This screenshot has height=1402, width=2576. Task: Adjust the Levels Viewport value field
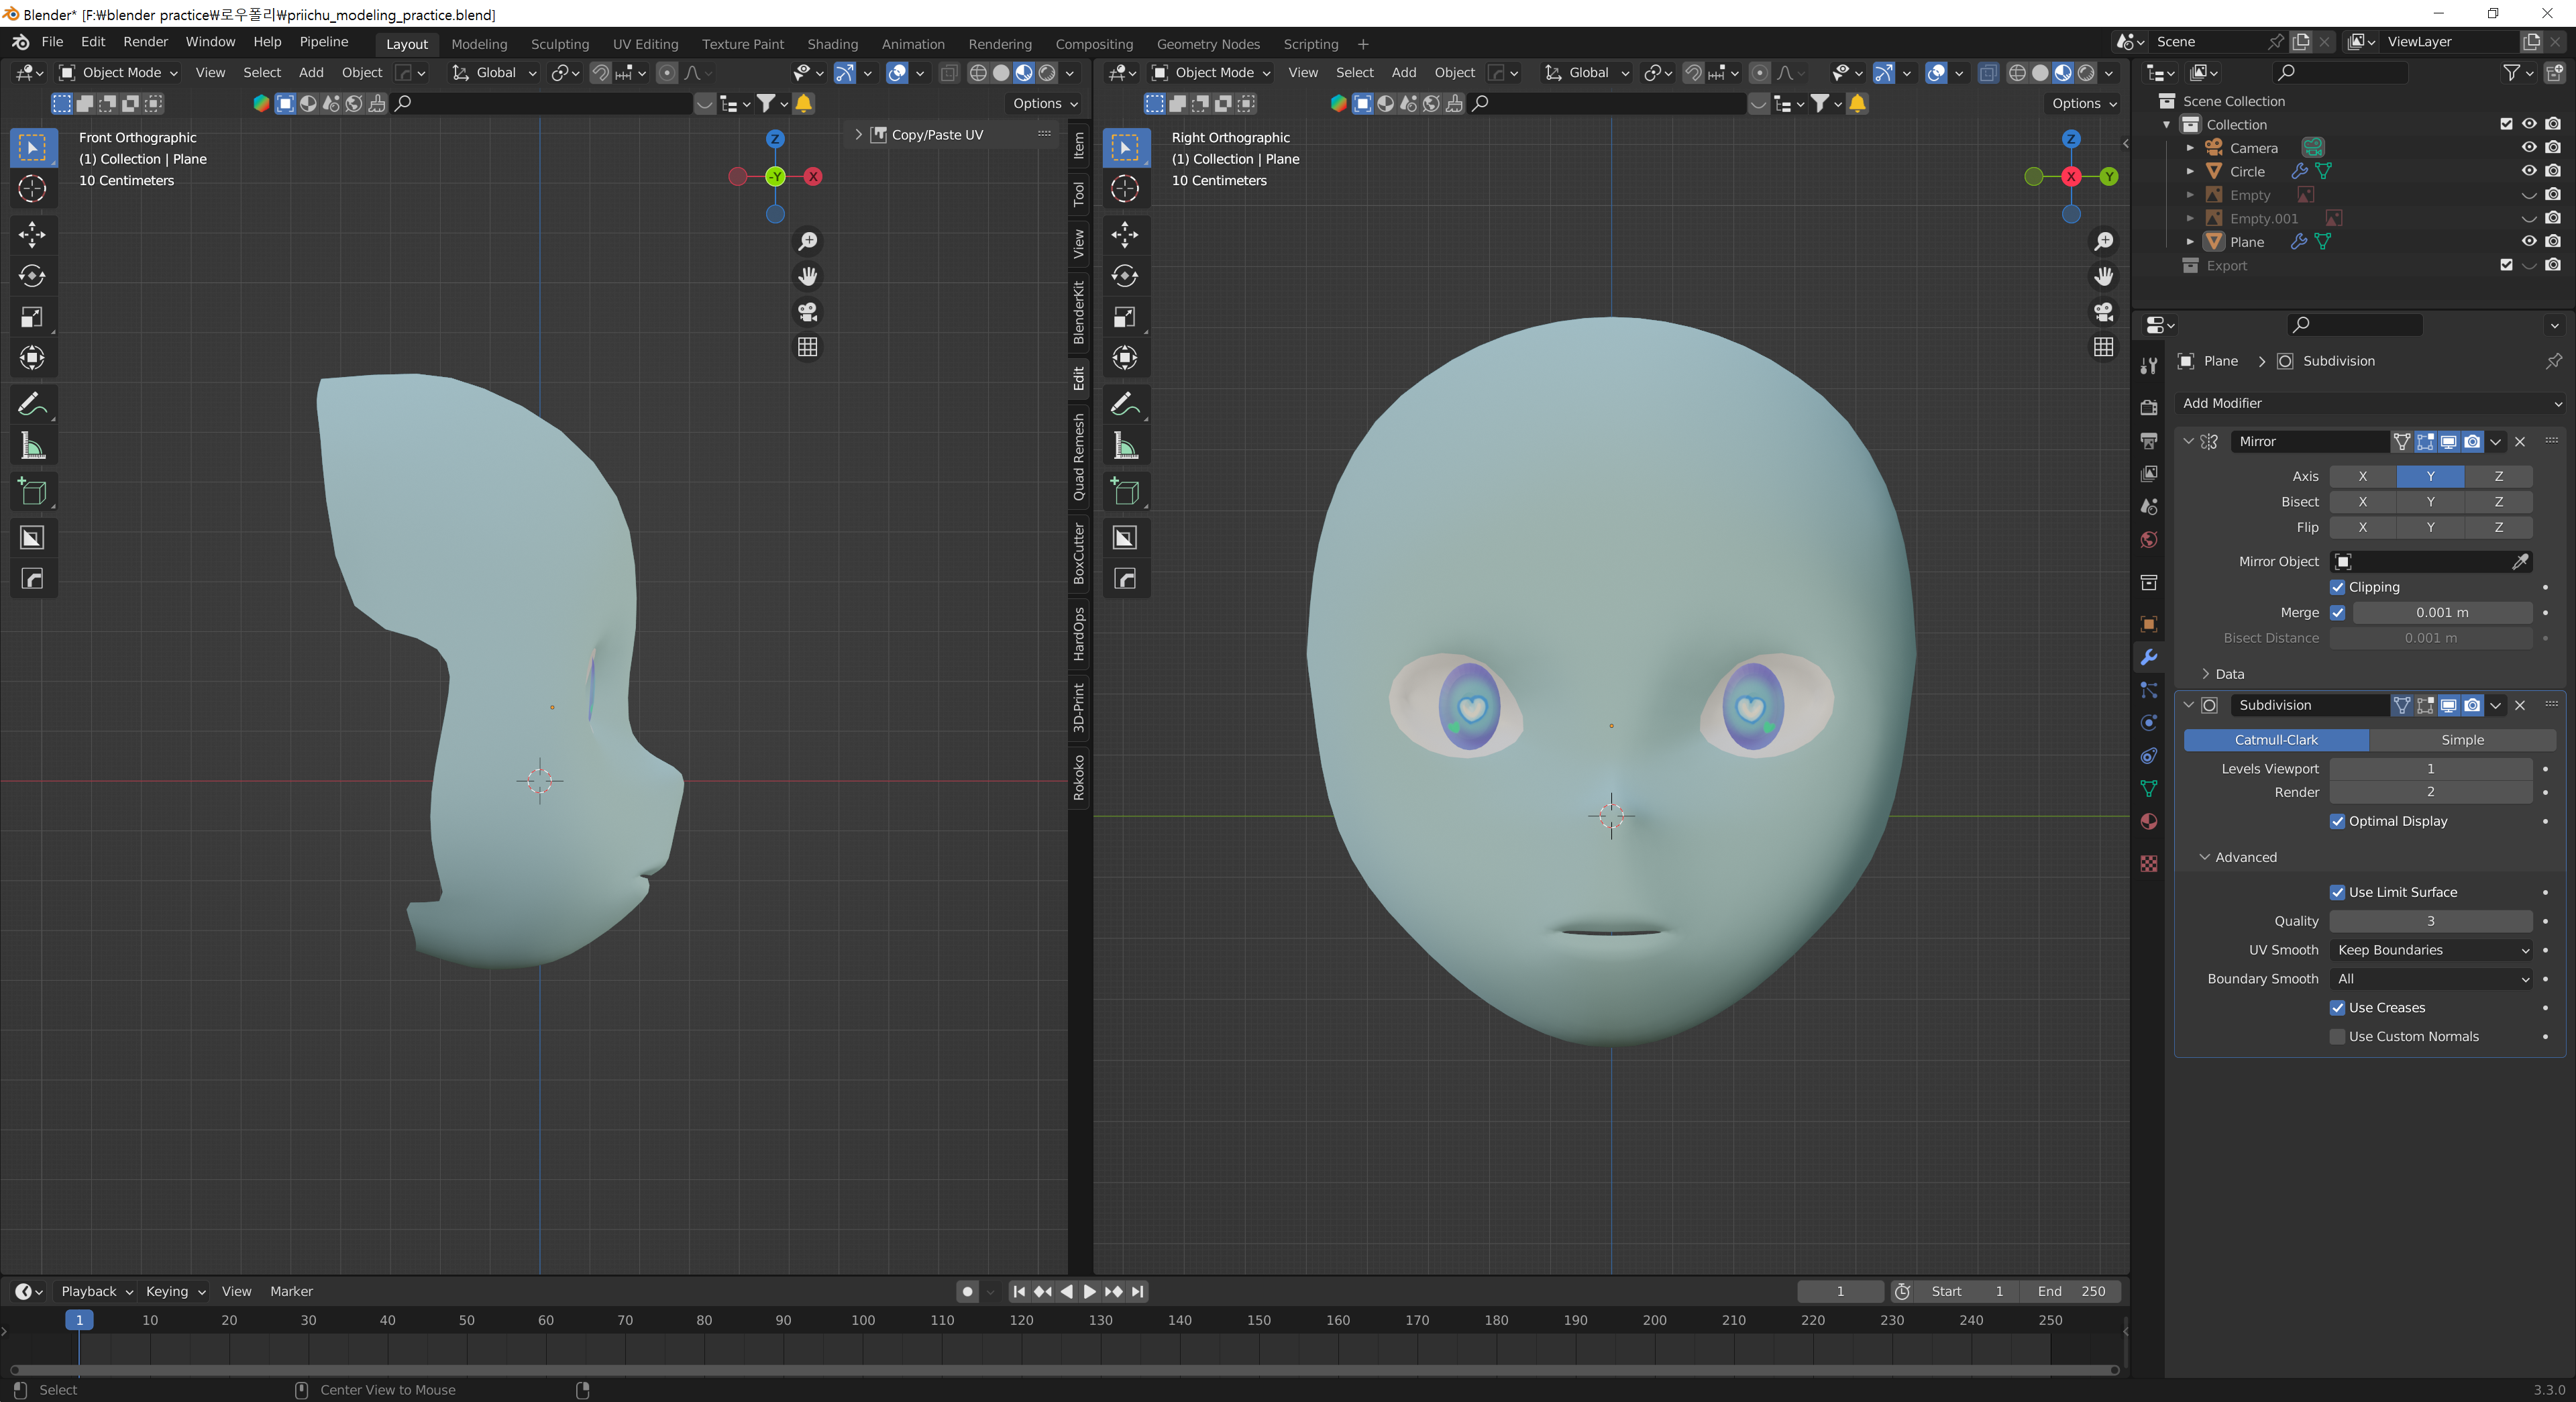(2430, 769)
